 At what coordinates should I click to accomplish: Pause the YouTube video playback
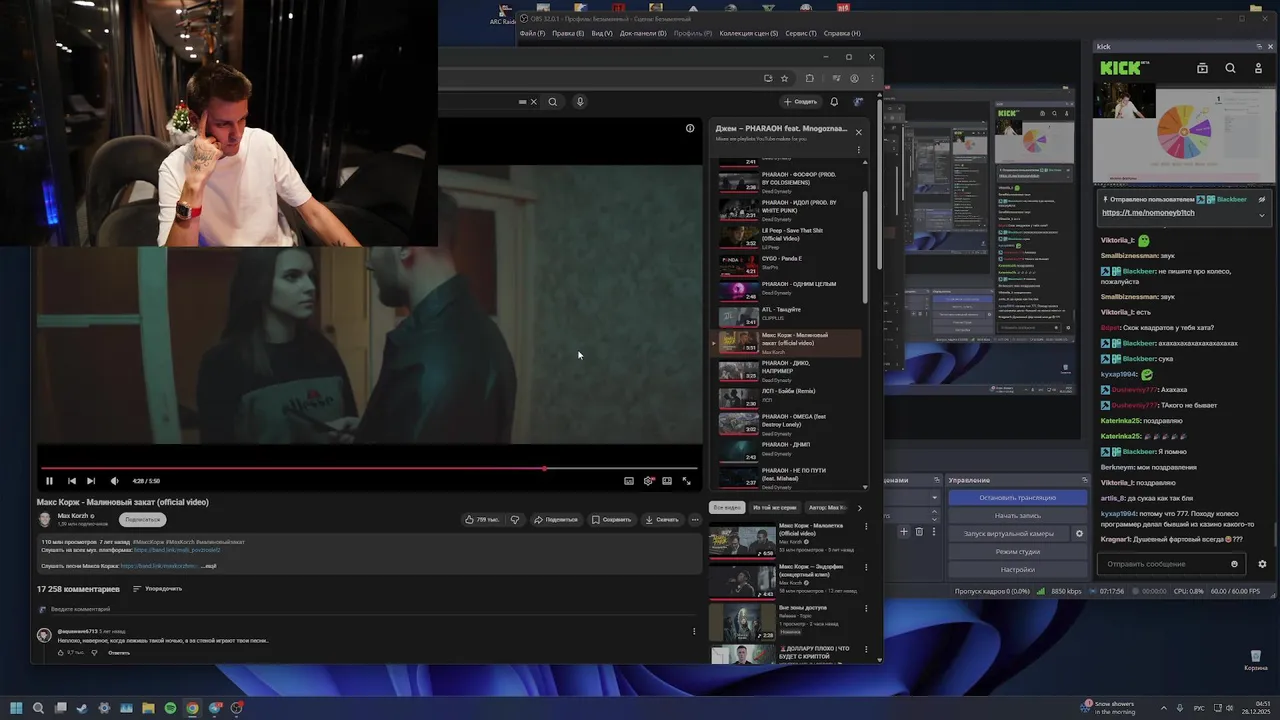(x=49, y=481)
